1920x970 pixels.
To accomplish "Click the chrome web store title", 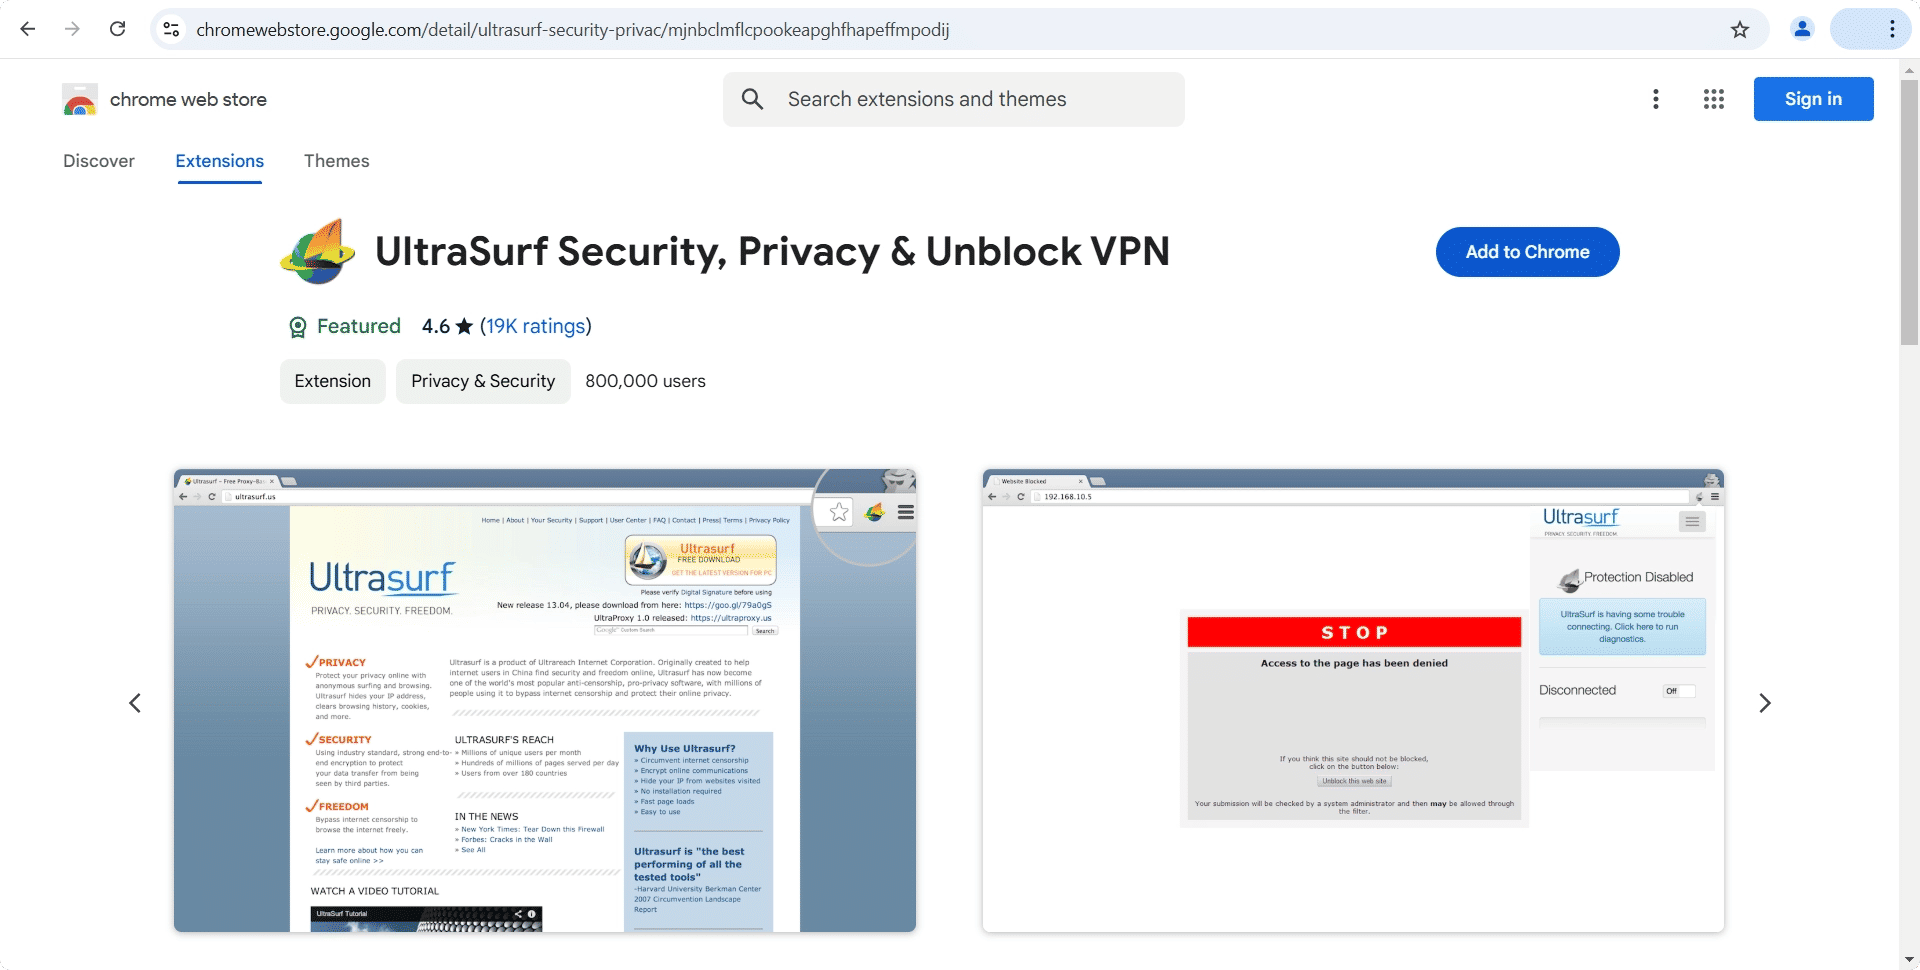I will coord(188,99).
